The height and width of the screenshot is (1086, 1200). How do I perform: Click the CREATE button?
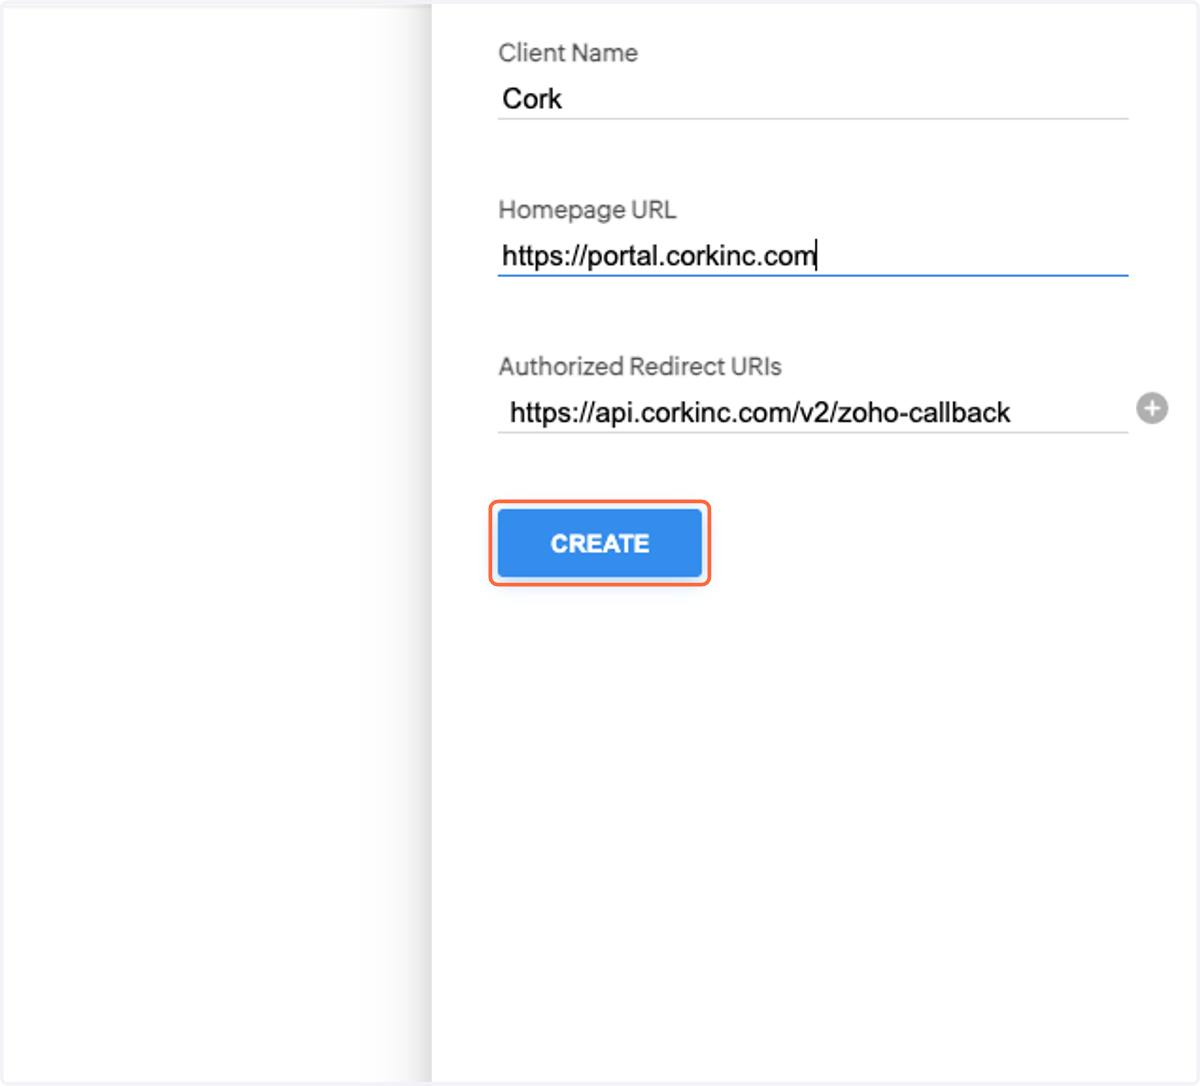pyautogui.click(x=600, y=543)
